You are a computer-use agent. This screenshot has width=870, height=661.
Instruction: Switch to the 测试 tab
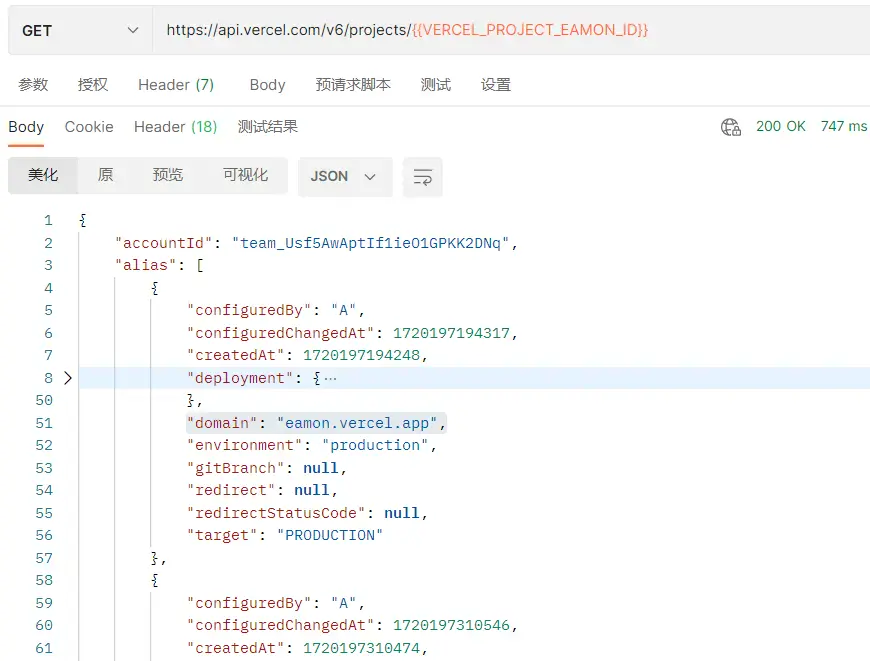click(x=436, y=85)
